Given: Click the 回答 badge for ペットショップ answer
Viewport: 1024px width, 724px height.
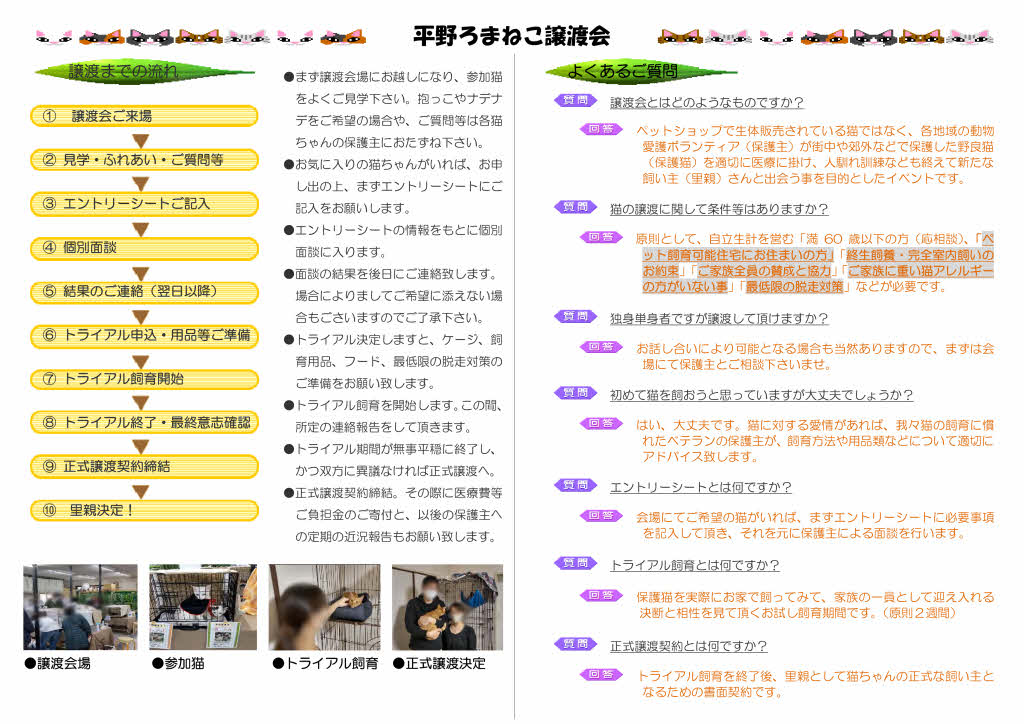Looking at the screenshot, I should [601, 129].
